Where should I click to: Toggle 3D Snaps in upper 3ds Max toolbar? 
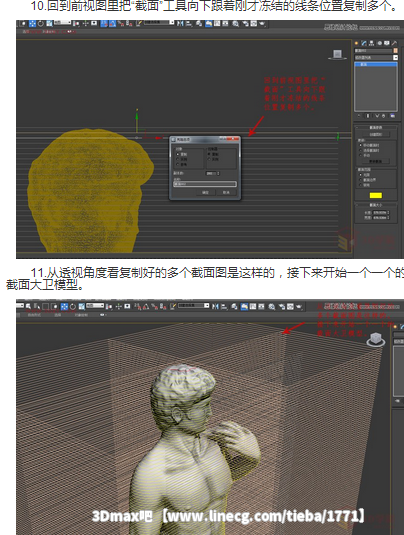104,24
